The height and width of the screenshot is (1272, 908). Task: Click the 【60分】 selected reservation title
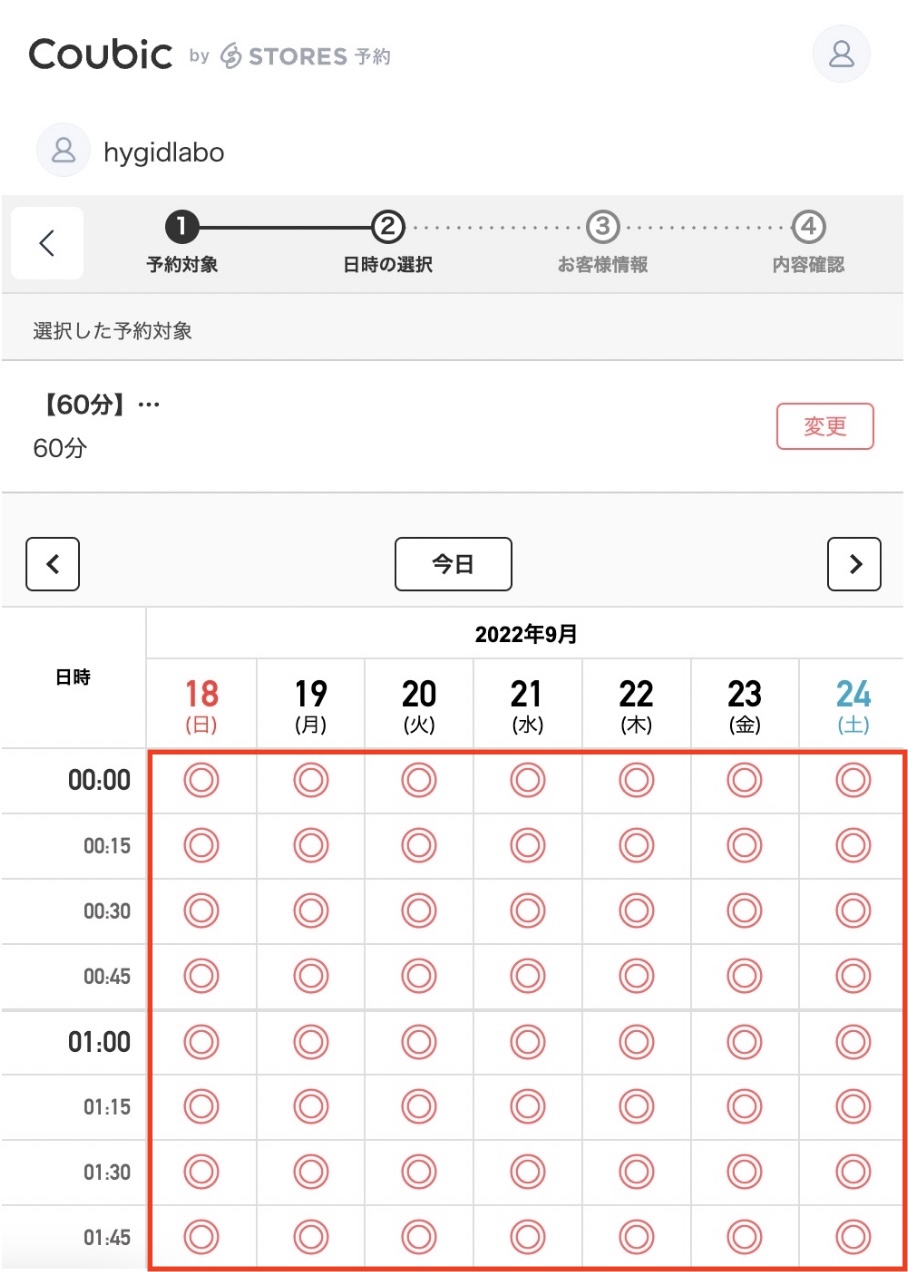pos(97,406)
